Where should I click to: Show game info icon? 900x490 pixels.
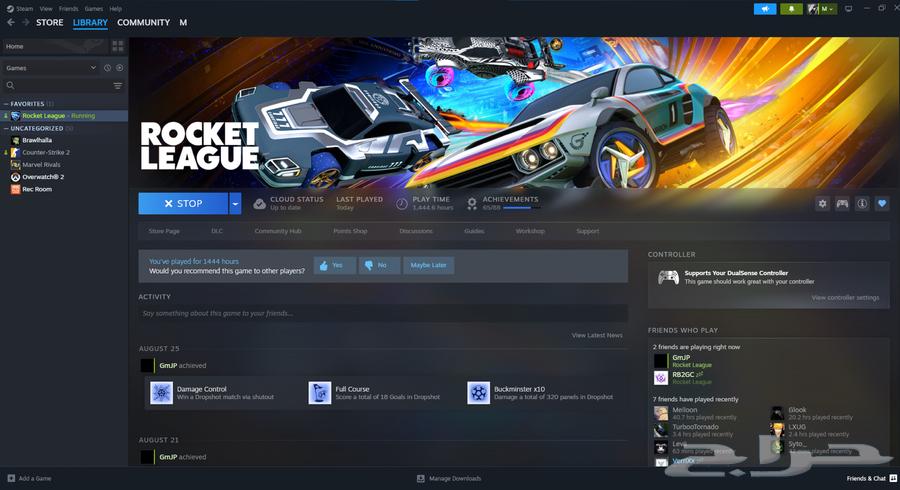[862, 204]
